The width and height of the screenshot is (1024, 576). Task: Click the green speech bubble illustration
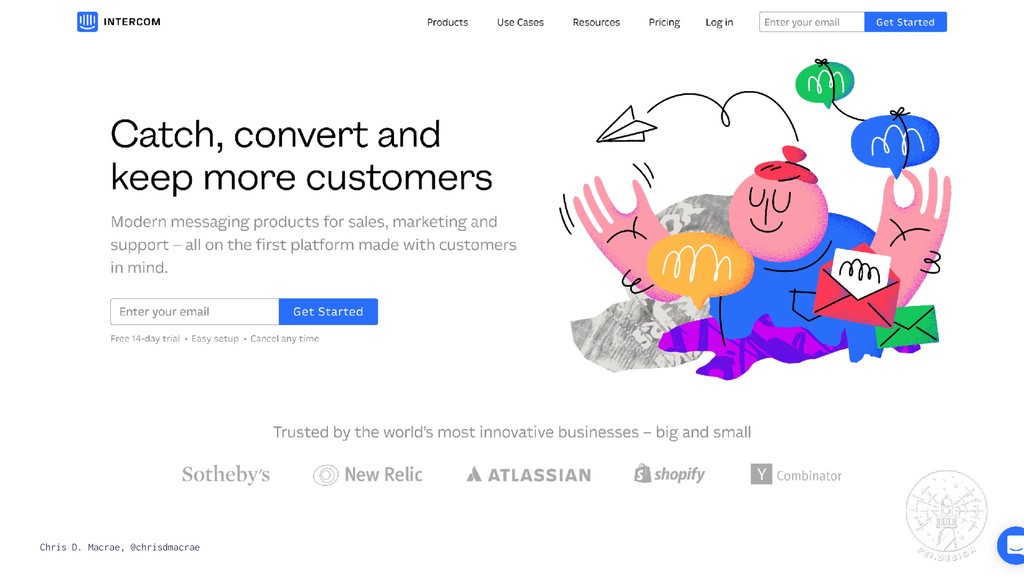824,83
